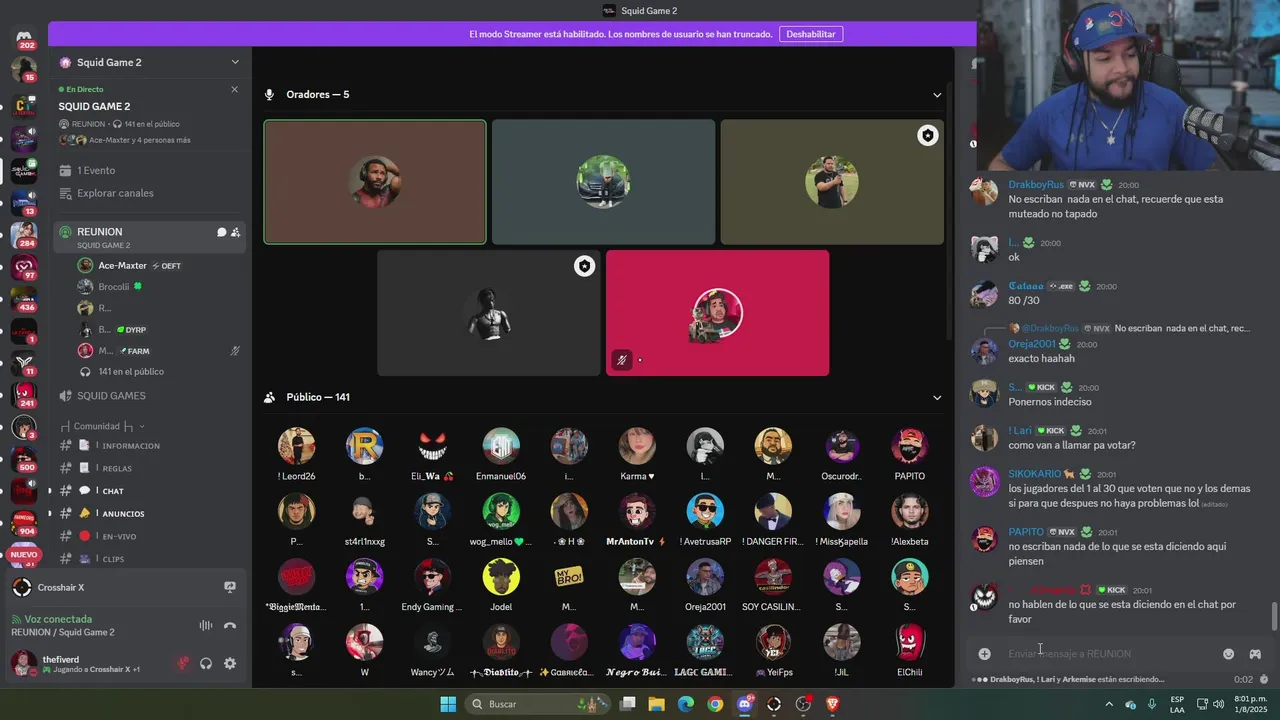The height and width of the screenshot is (720, 1280).
Task: Open Brave browser from the taskbar
Action: [832, 704]
